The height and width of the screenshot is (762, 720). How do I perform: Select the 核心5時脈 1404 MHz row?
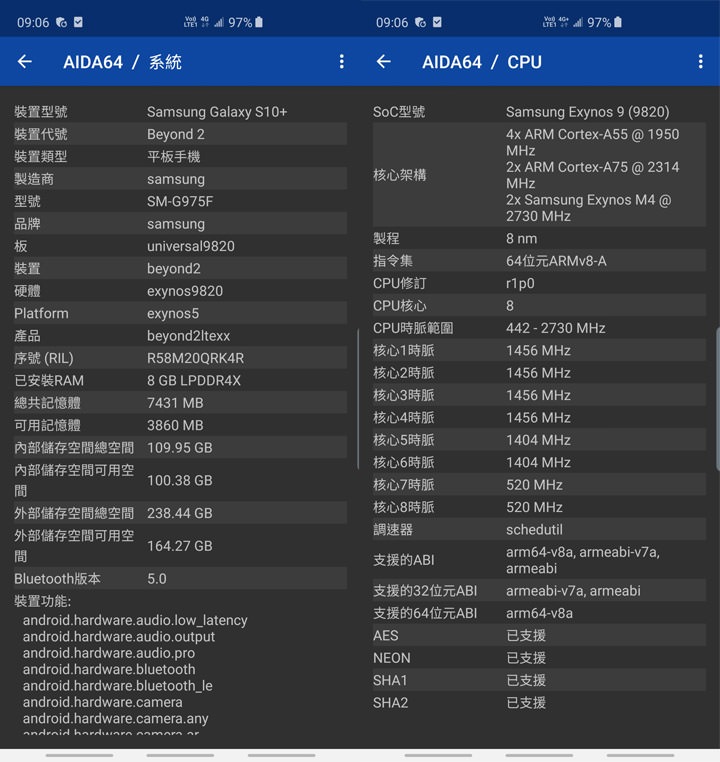tap(539, 439)
